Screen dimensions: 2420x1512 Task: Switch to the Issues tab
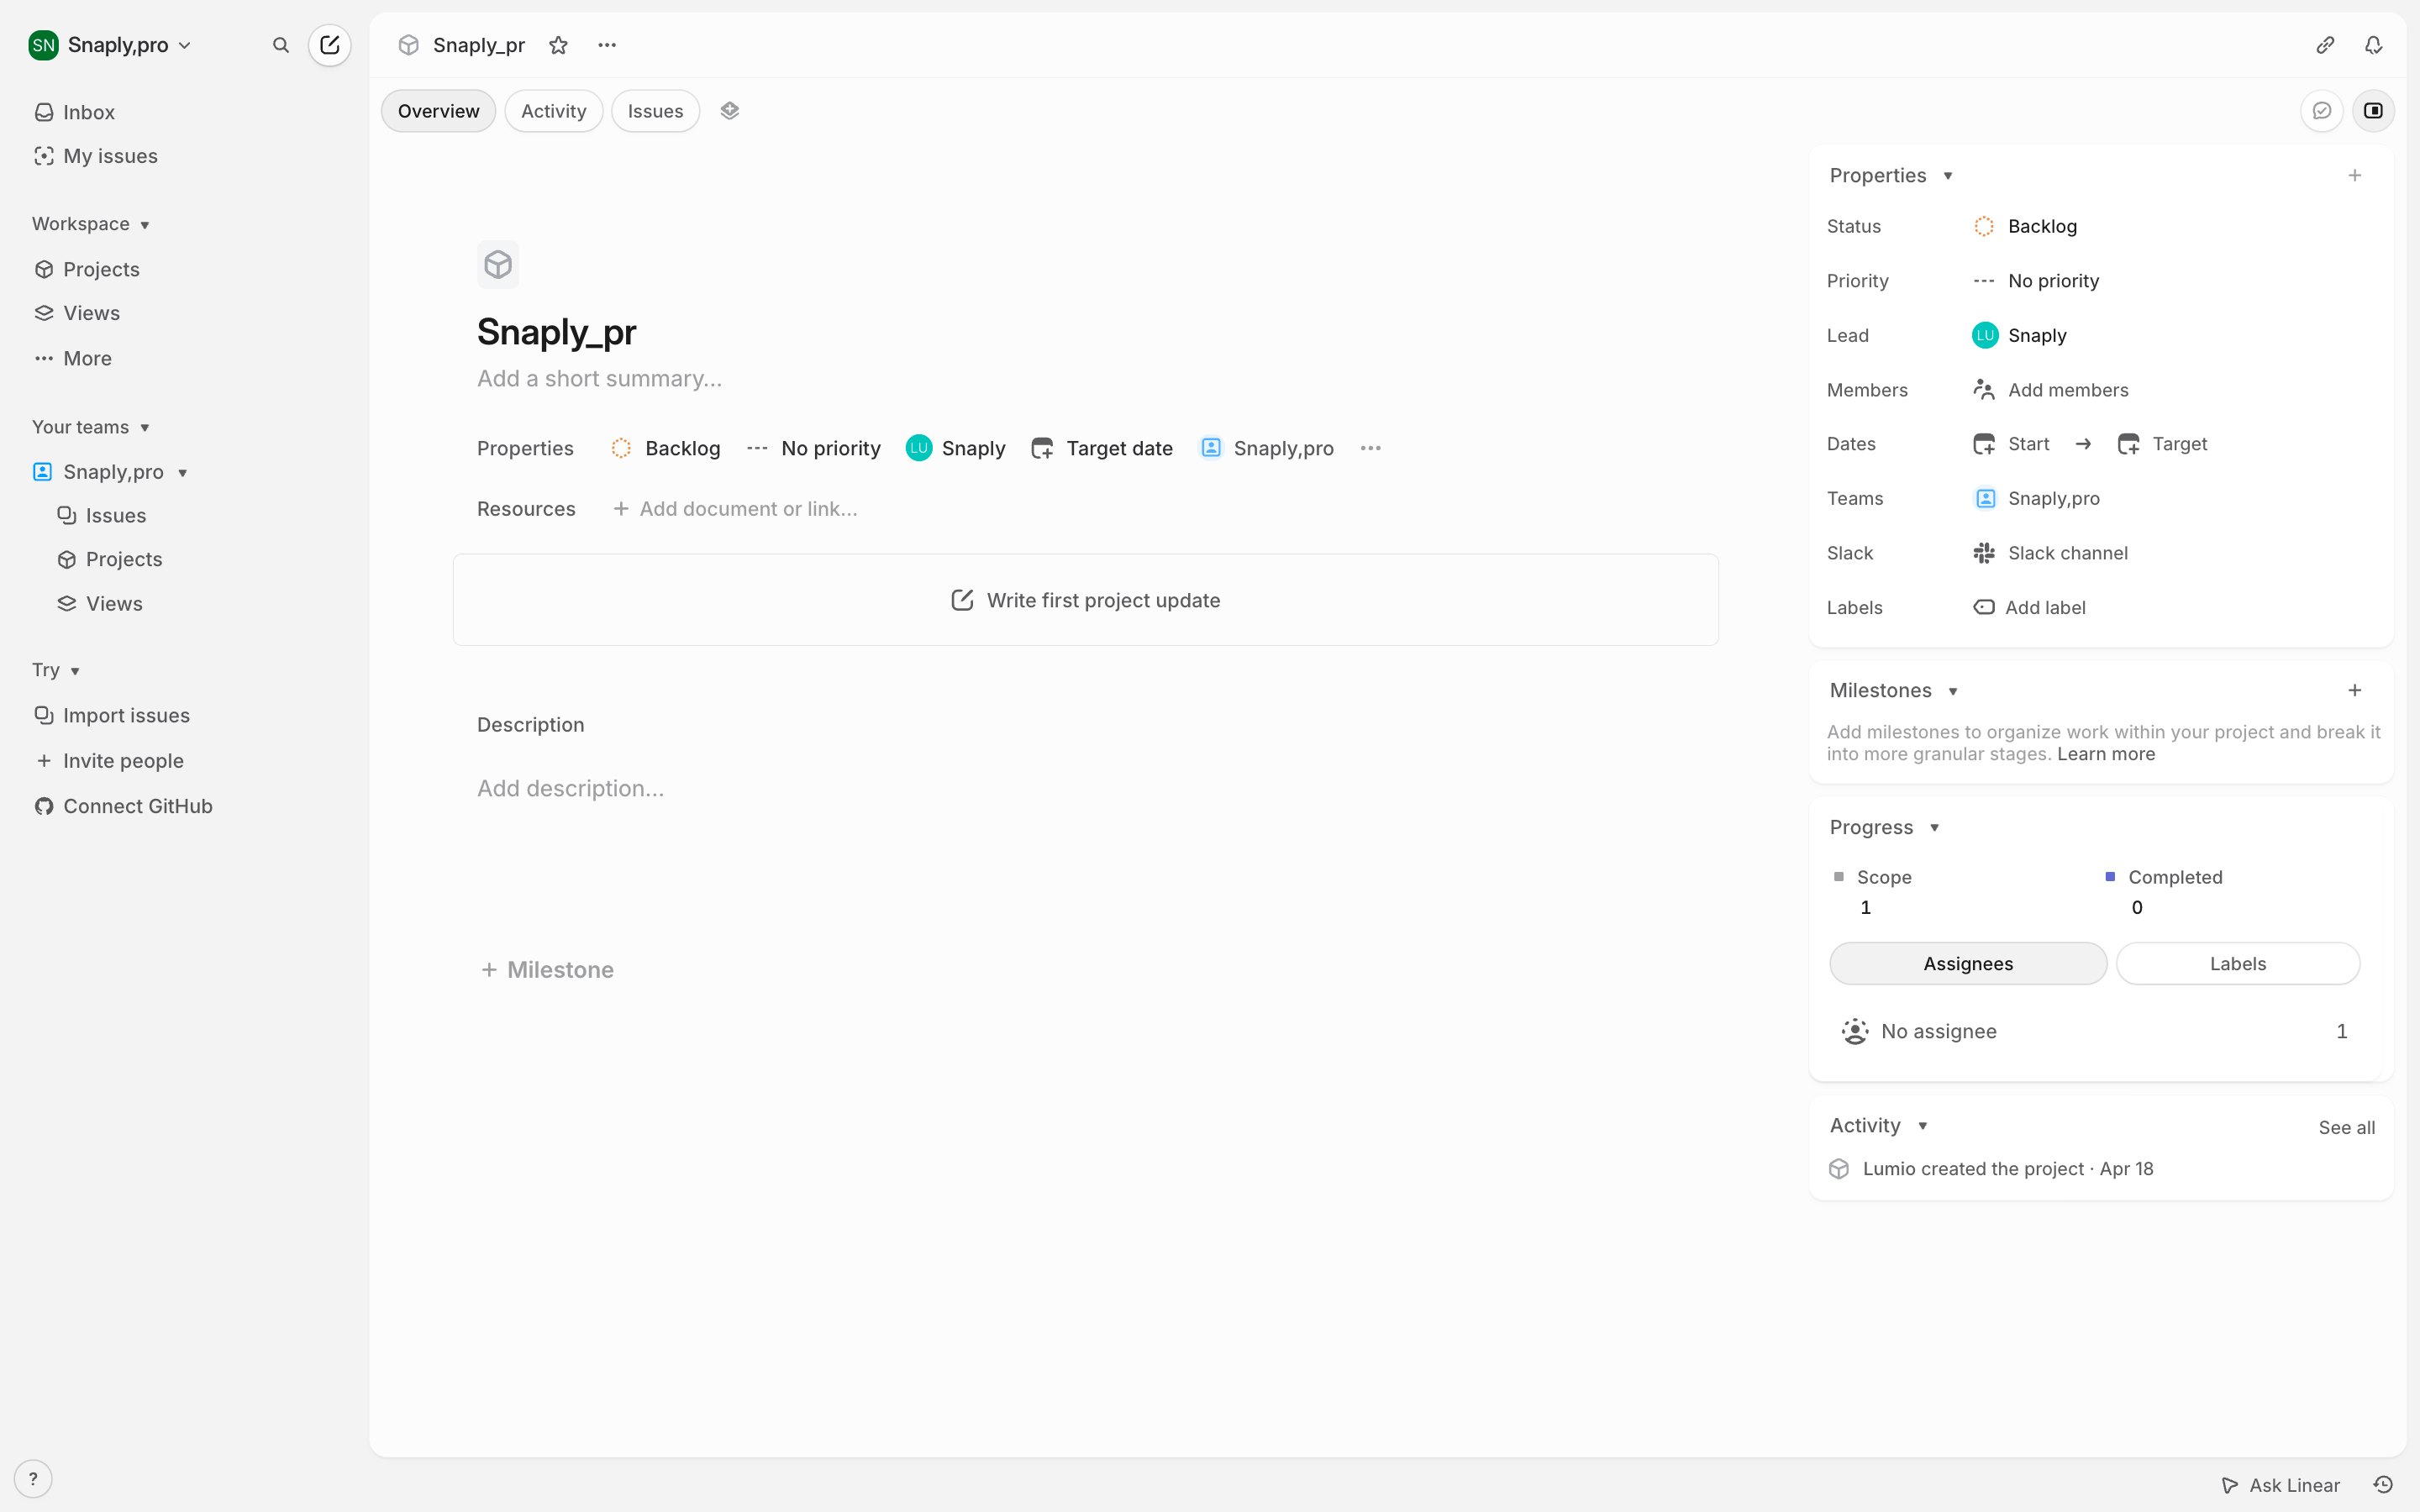[655, 111]
